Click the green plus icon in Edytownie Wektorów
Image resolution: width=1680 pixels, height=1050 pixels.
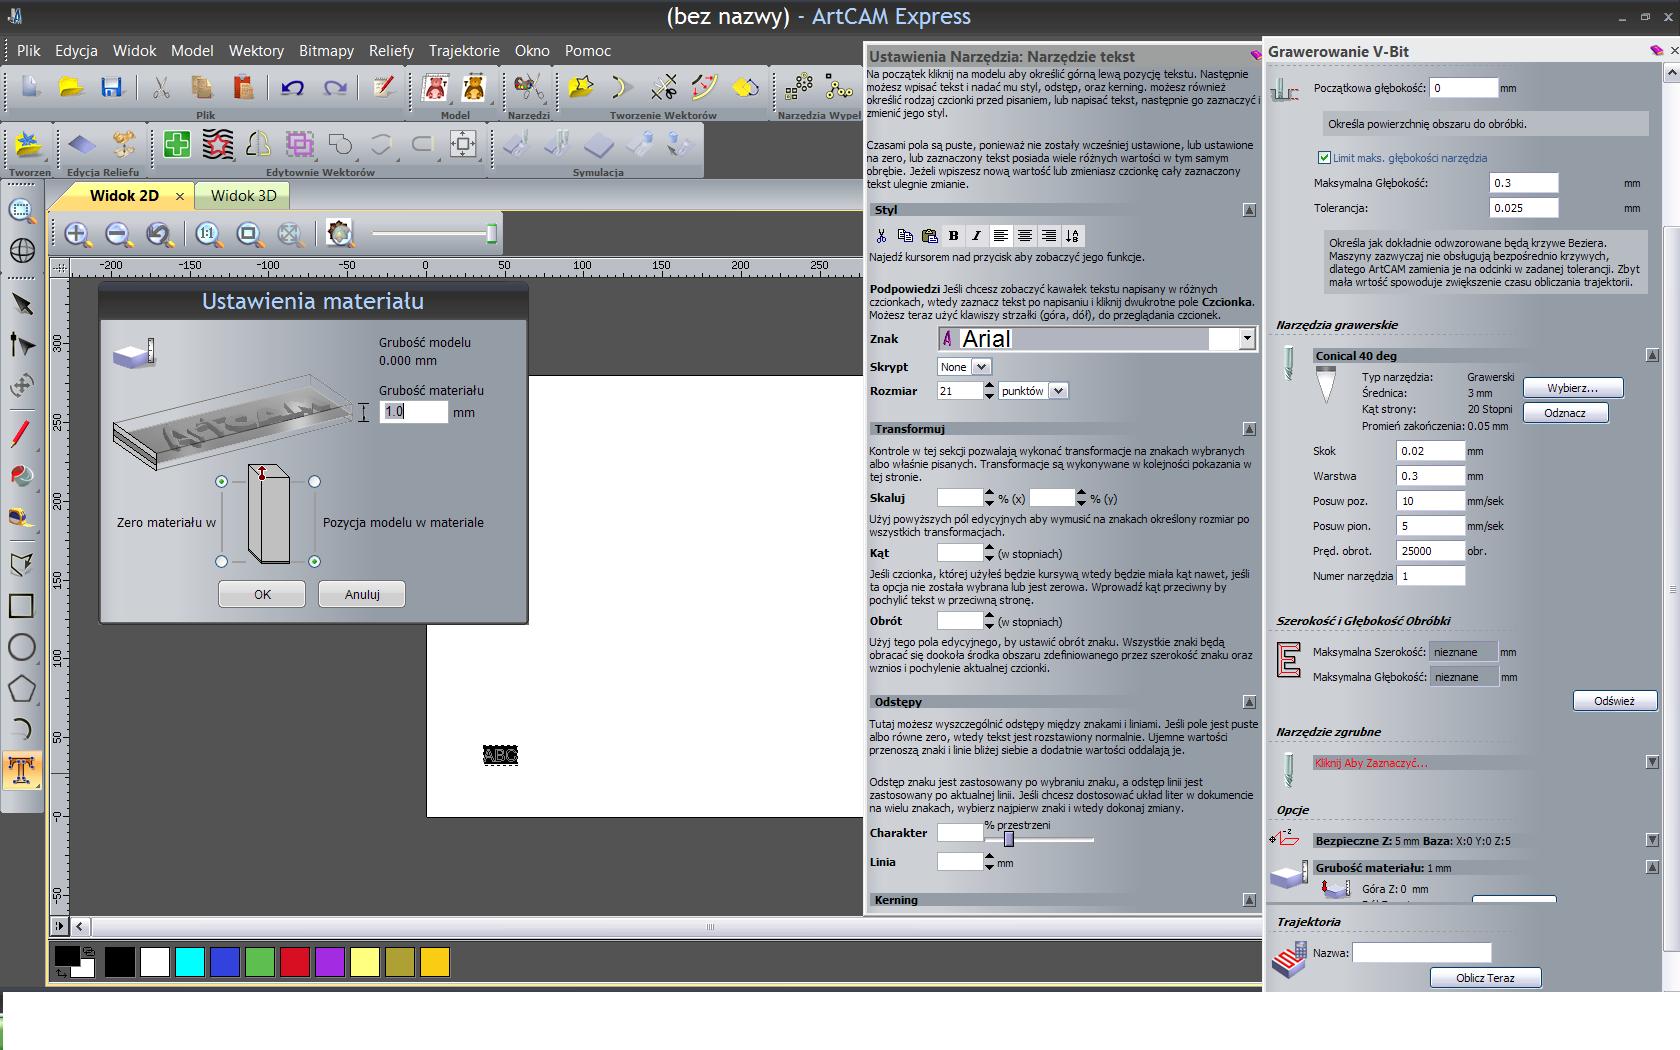pyautogui.click(x=177, y=145)
